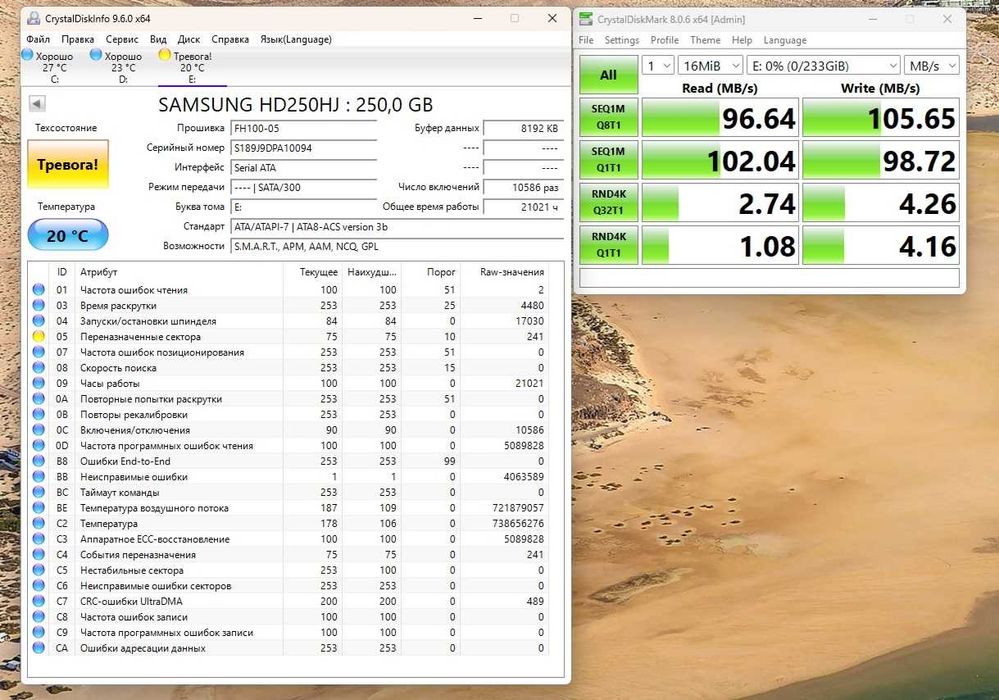Click the Число включений value 10586 раз
The image size is (999, 700).
[524, 187]
